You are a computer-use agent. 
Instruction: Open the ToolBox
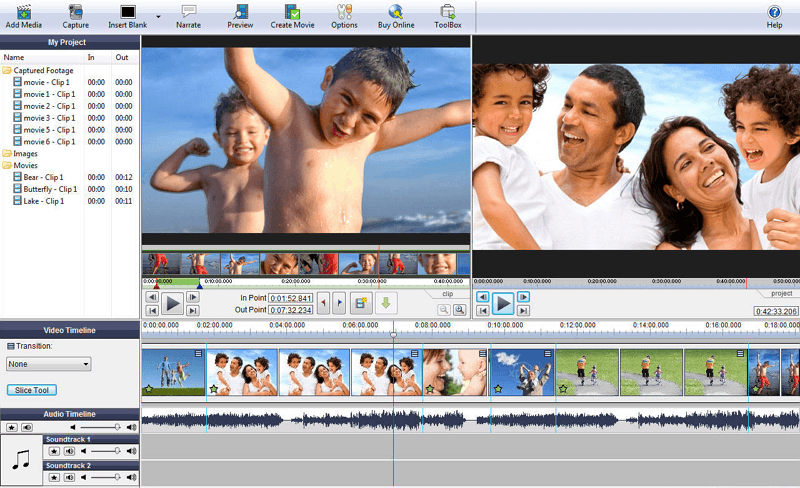point(448,14)
